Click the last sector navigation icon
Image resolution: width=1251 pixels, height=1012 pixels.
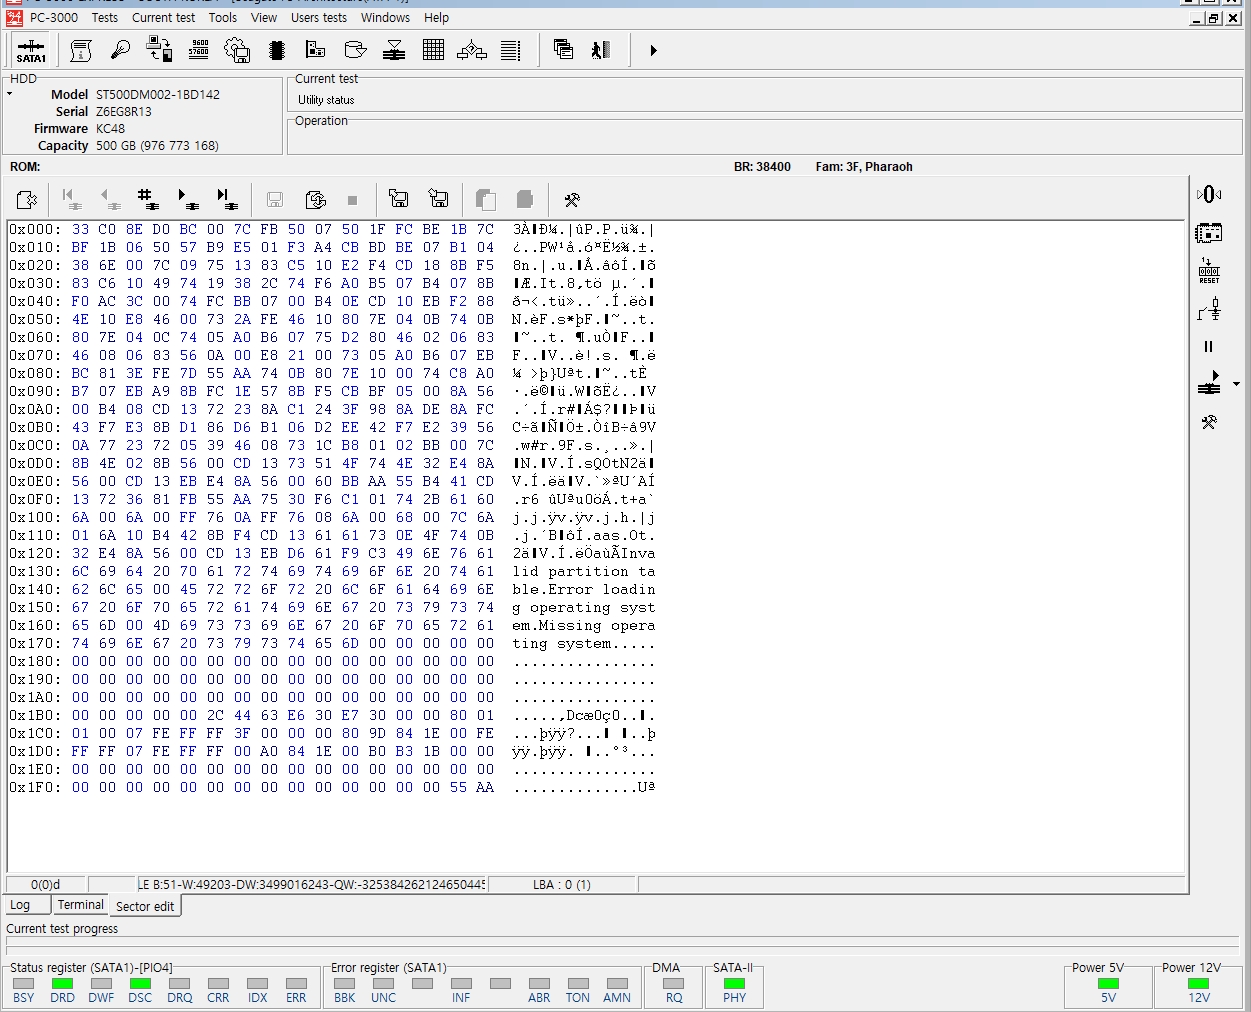click(227, 199)
